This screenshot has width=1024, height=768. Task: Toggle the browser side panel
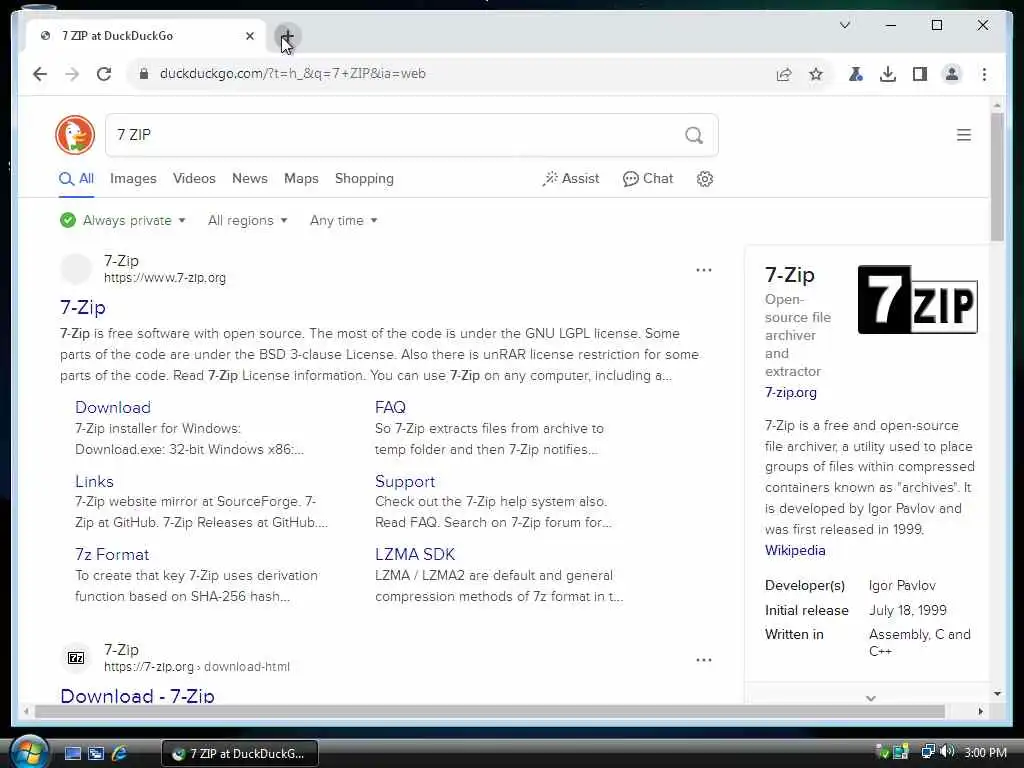tap(920, 74)
